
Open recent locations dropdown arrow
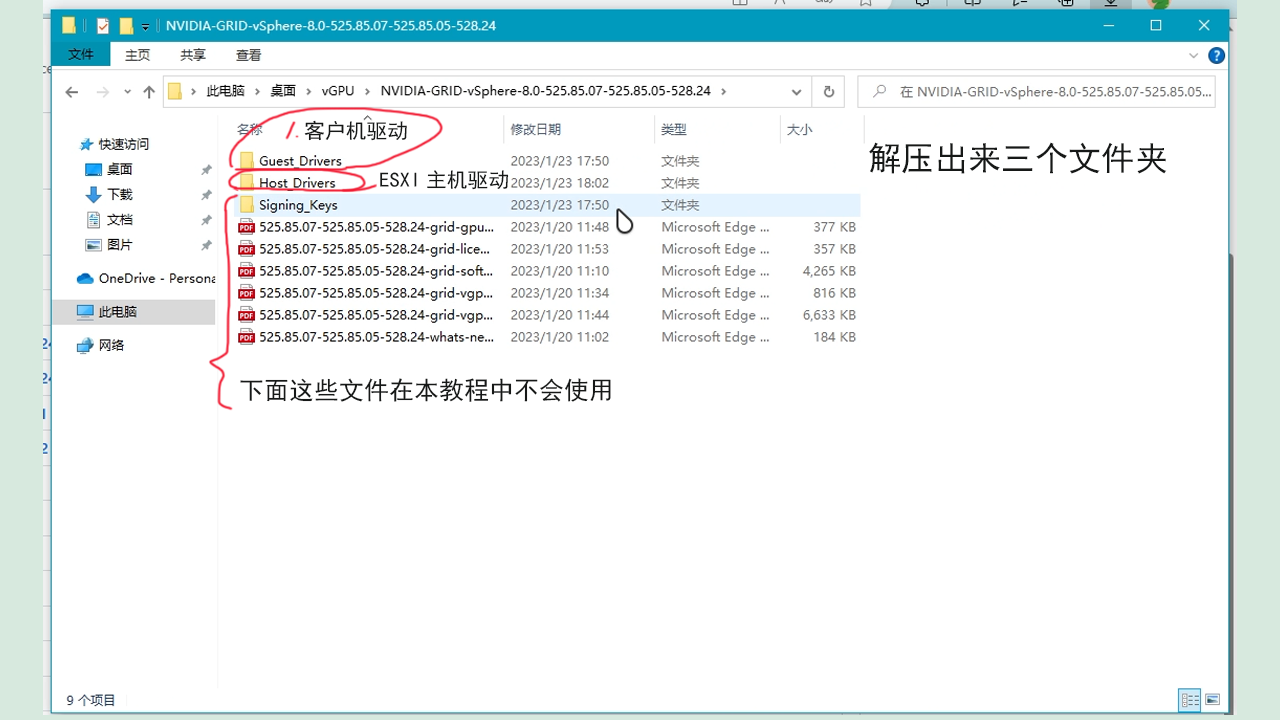[127, 91]
